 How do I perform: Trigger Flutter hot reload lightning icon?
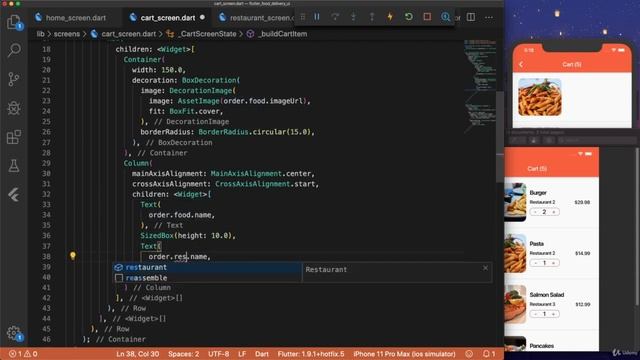(390, 17)
